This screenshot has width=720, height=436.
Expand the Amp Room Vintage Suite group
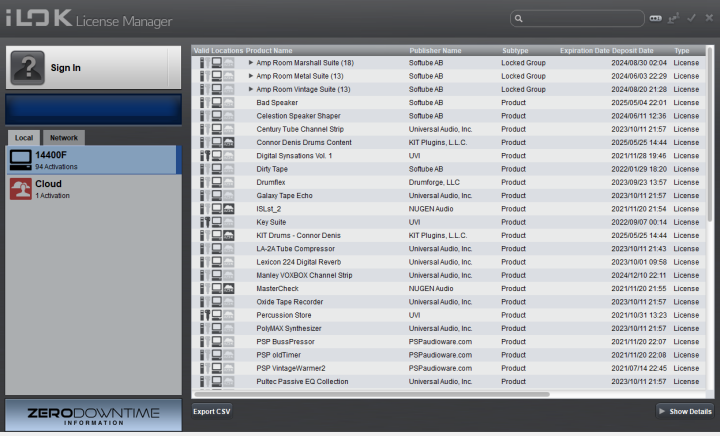[251, 89]
